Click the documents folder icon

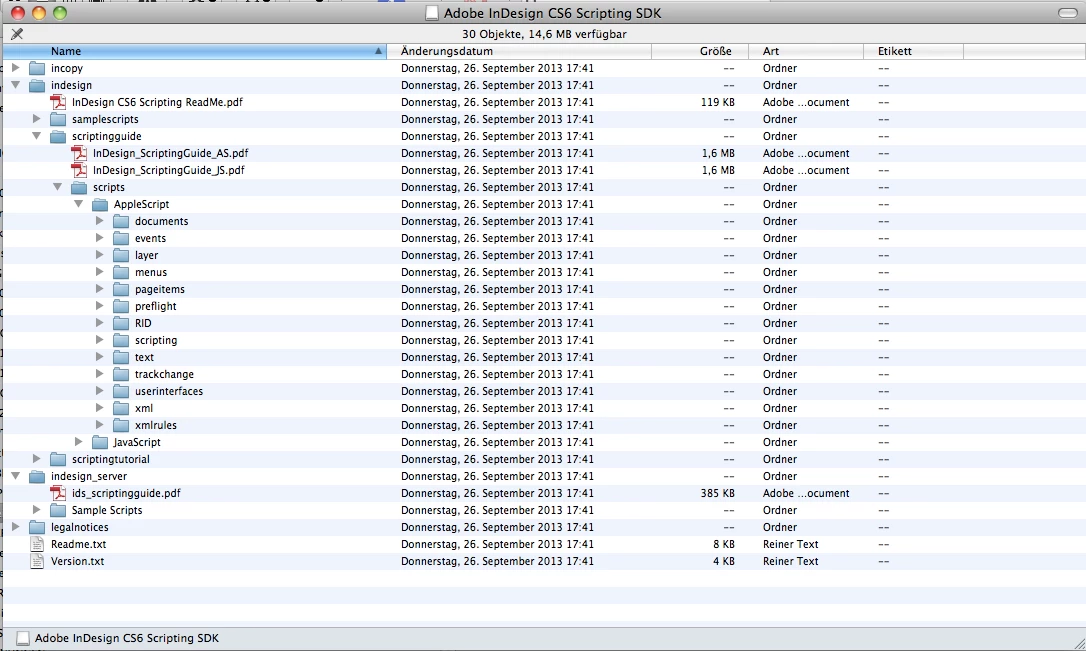[x=121, y=221]
